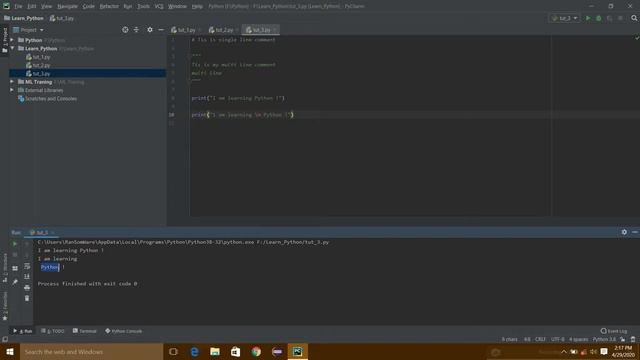Open the Tools menu
This screenshot has height=360, width=640.
143,6
